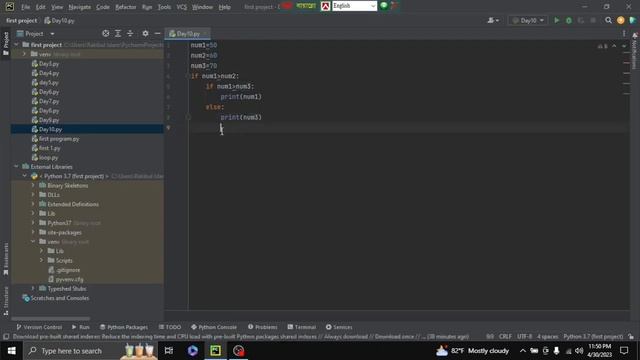Open Search Everywhere magnifier icon
This screenshot has height=360, width=640.
pos(608,20)
